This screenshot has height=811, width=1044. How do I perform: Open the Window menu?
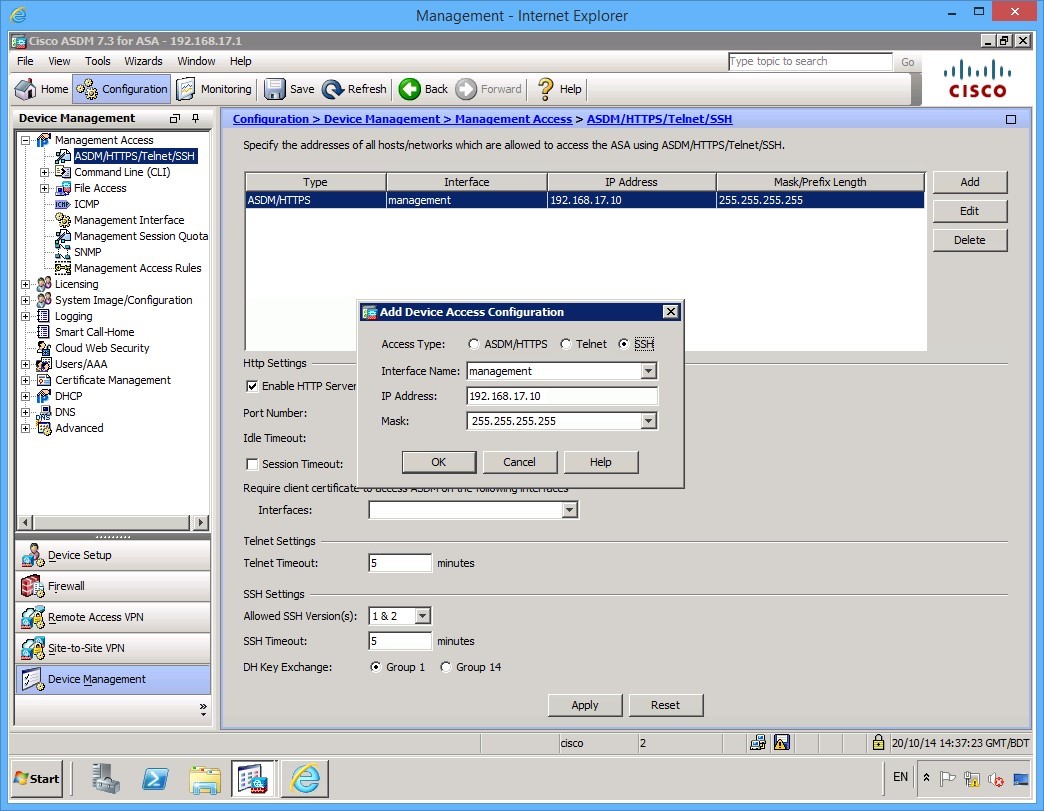(196, 61)
